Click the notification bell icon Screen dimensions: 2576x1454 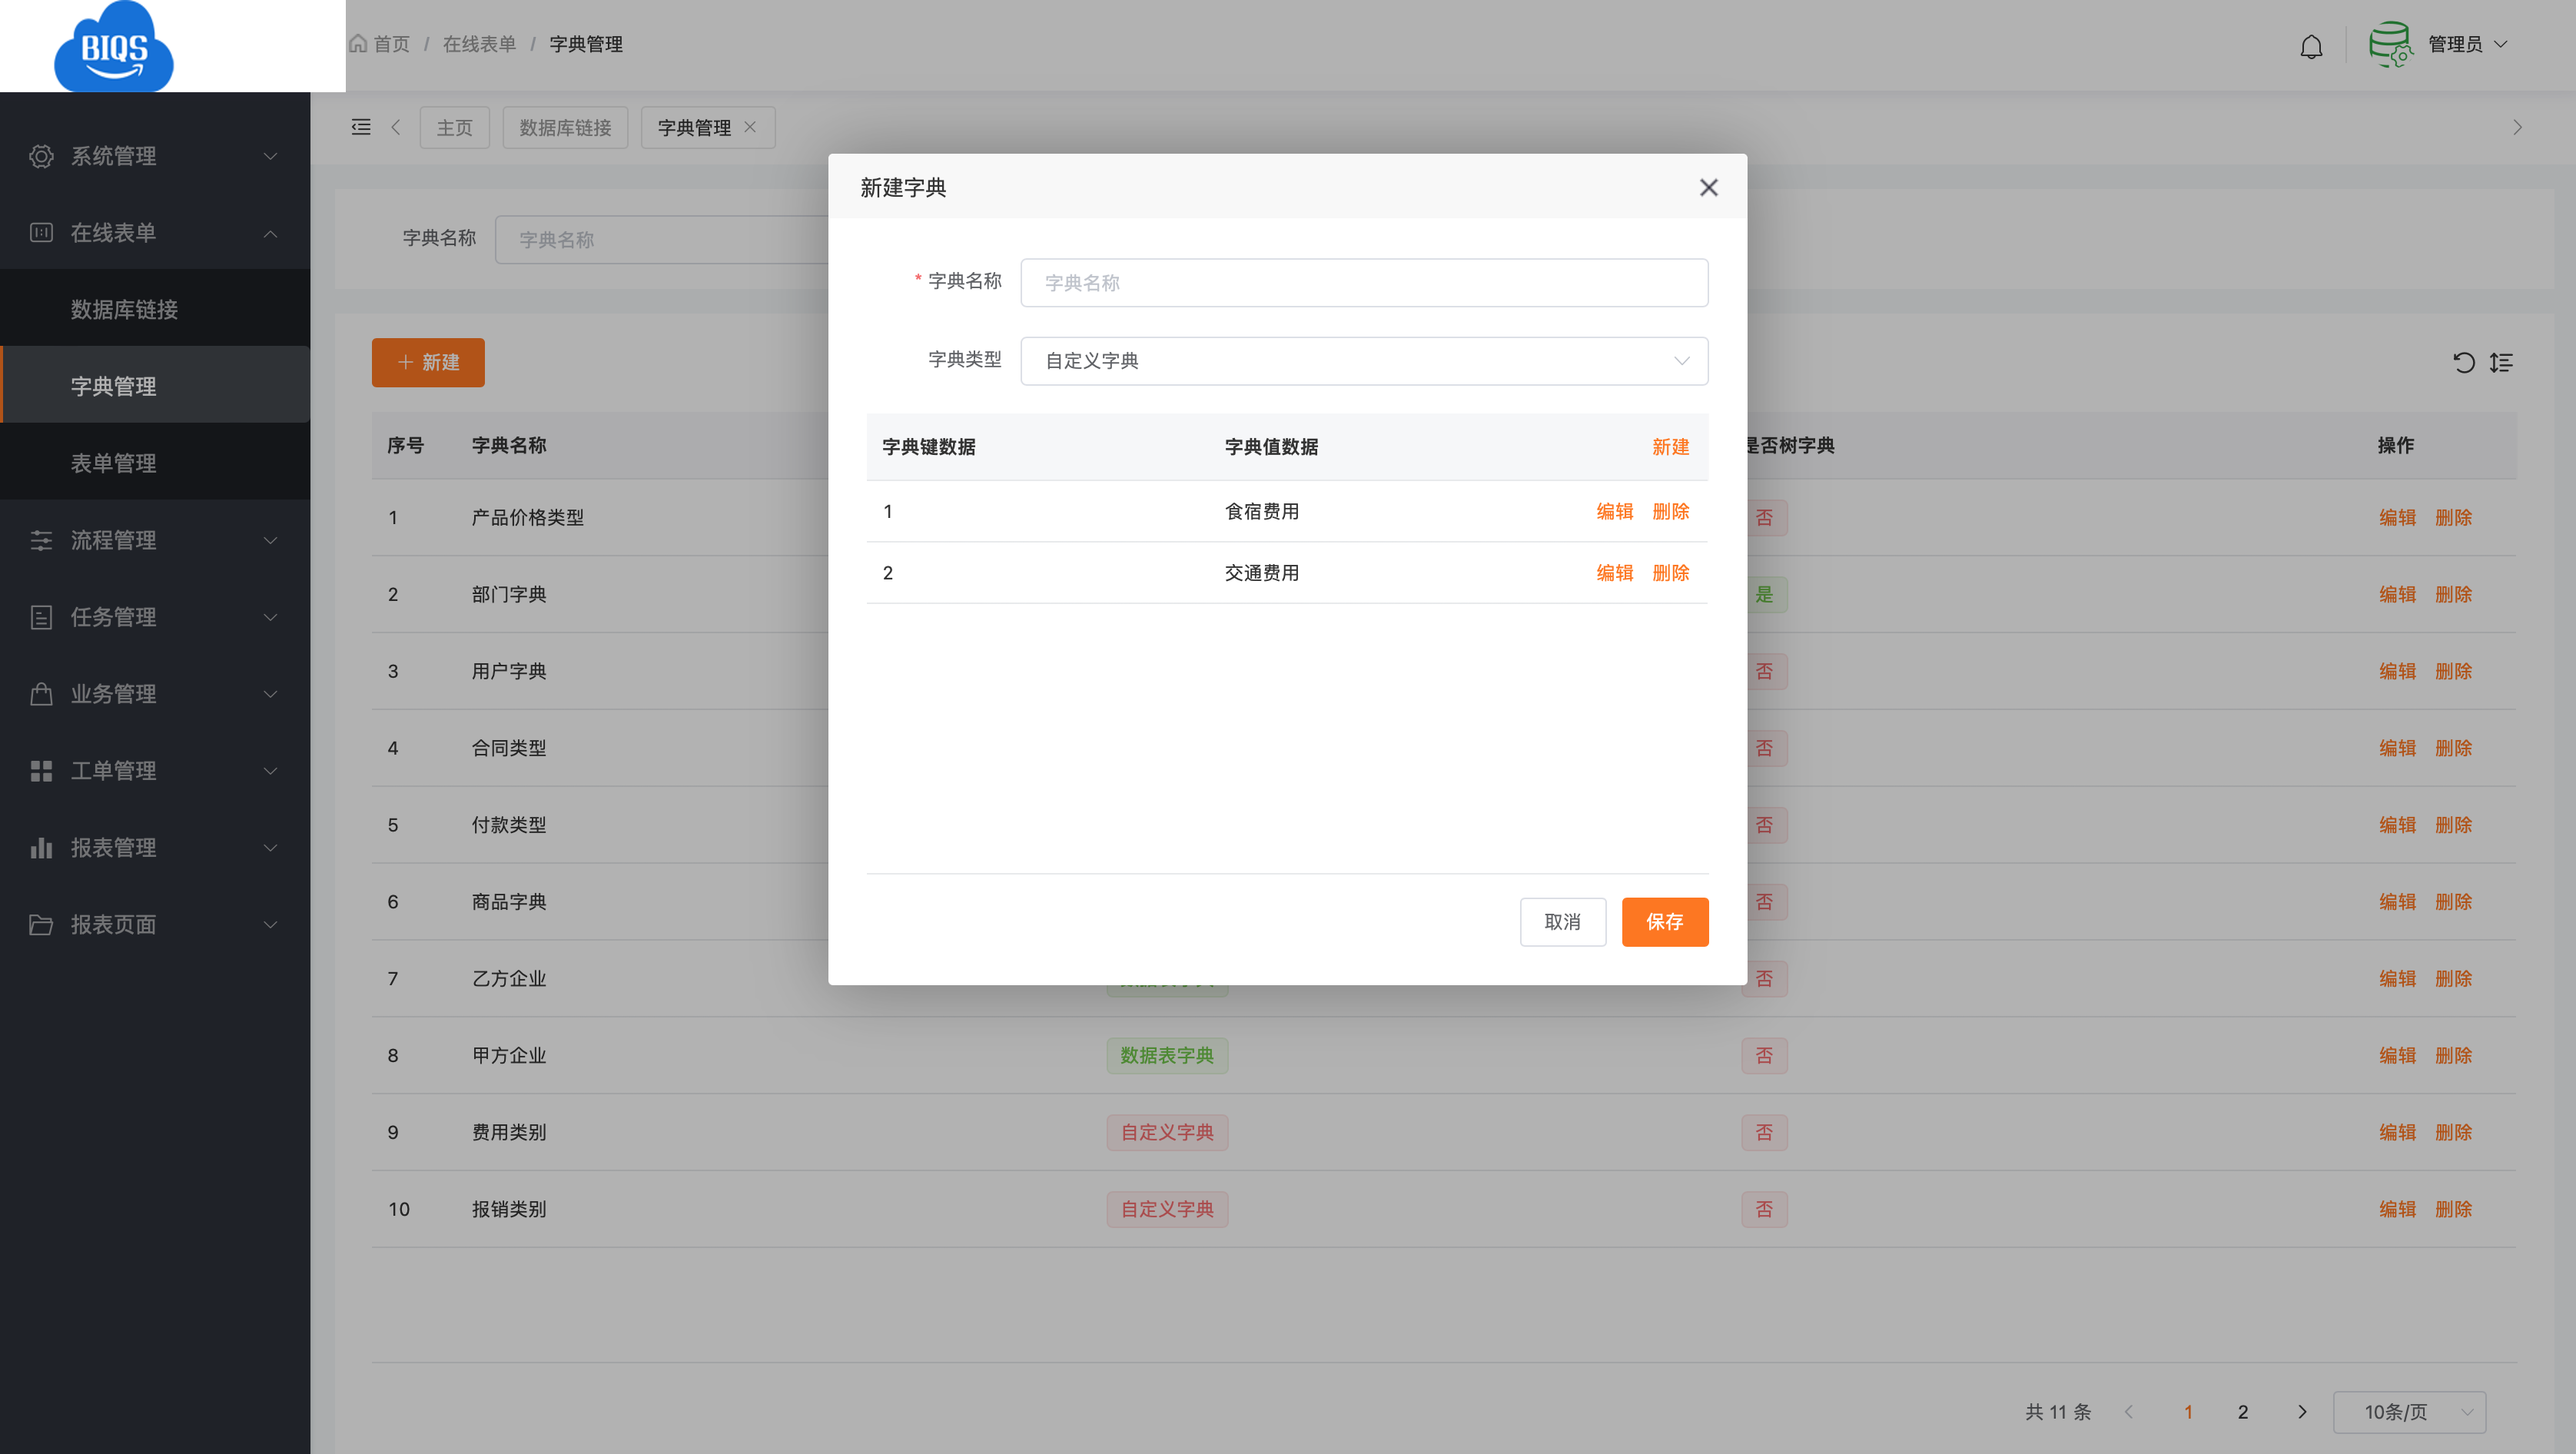pos(2310,46)
